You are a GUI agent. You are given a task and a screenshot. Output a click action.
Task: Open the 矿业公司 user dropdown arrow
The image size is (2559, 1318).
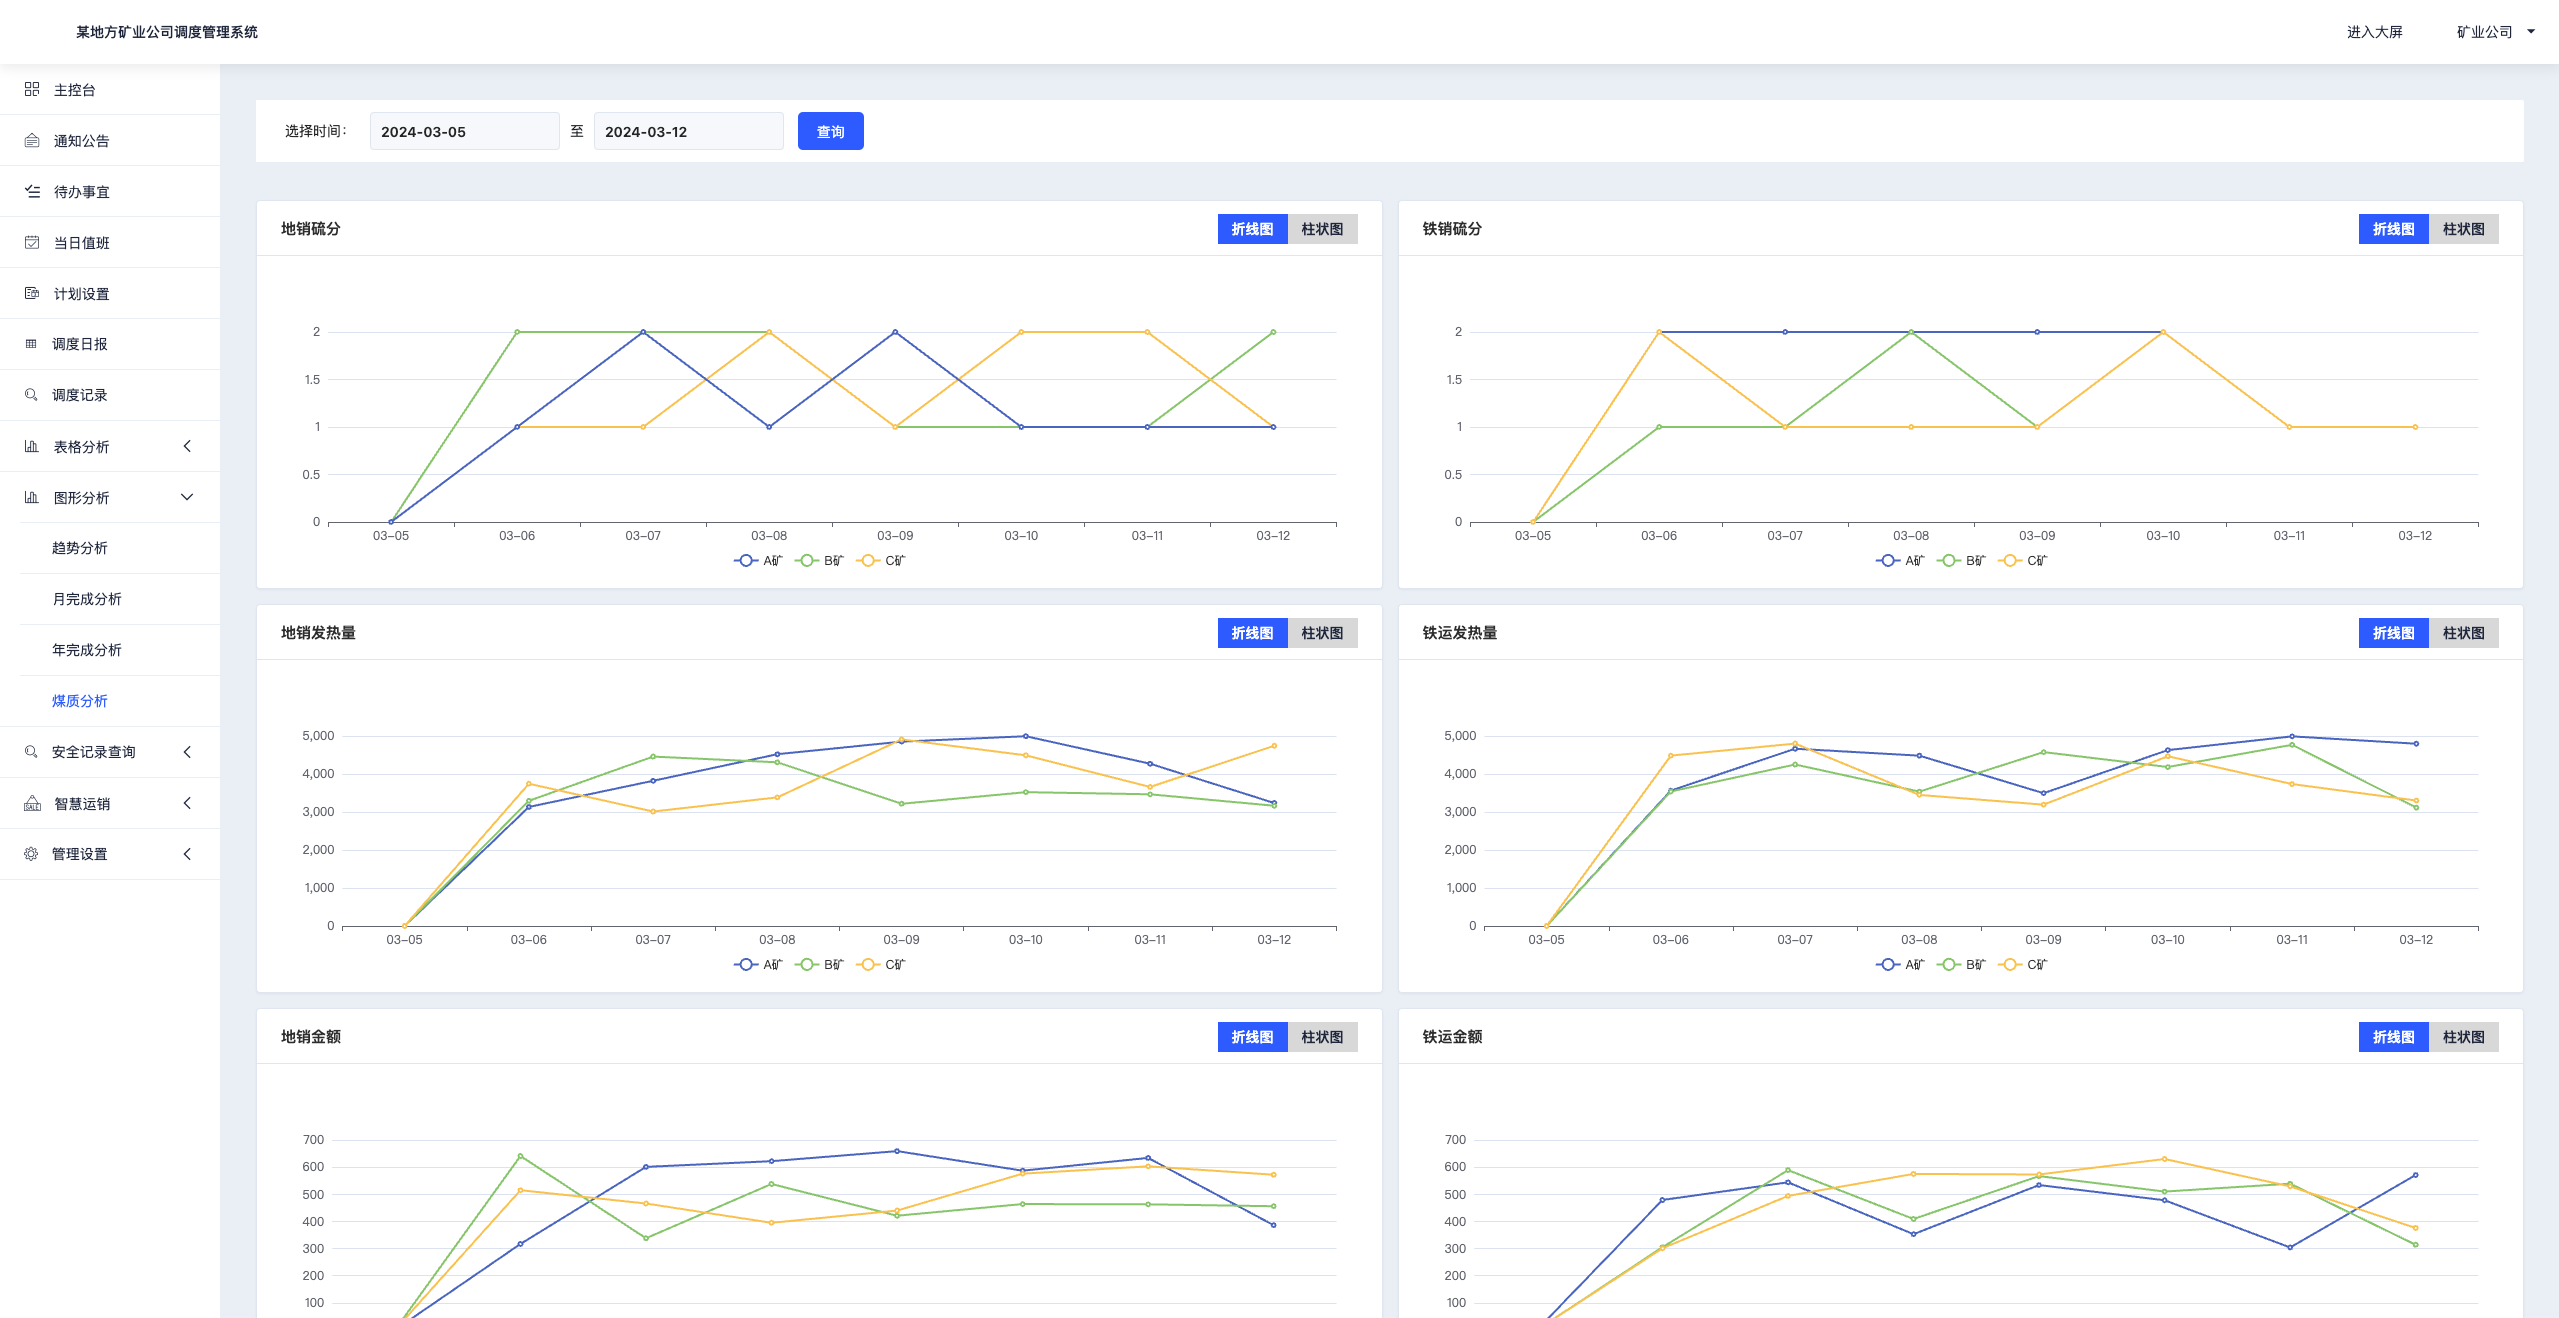(x=2531, y=31)
